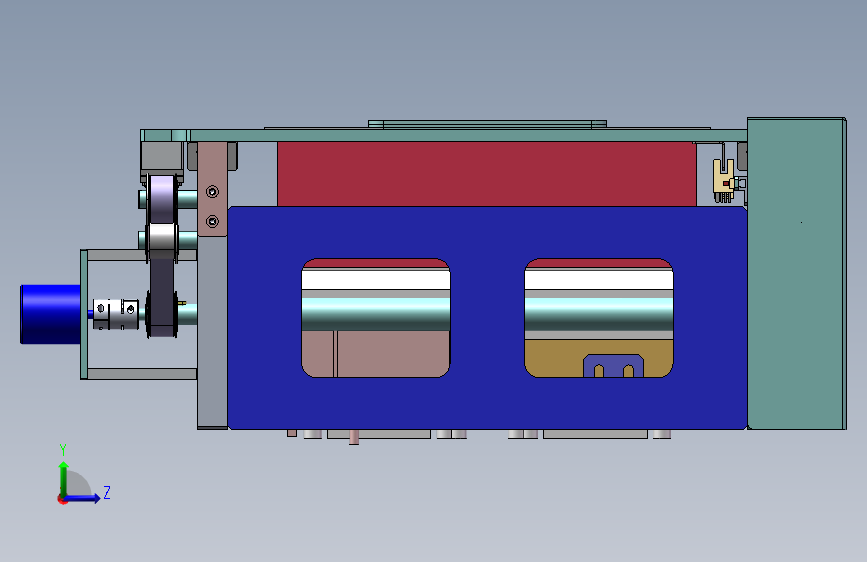
Task: Select the pink block in the left window
Action: pos(376,354)
